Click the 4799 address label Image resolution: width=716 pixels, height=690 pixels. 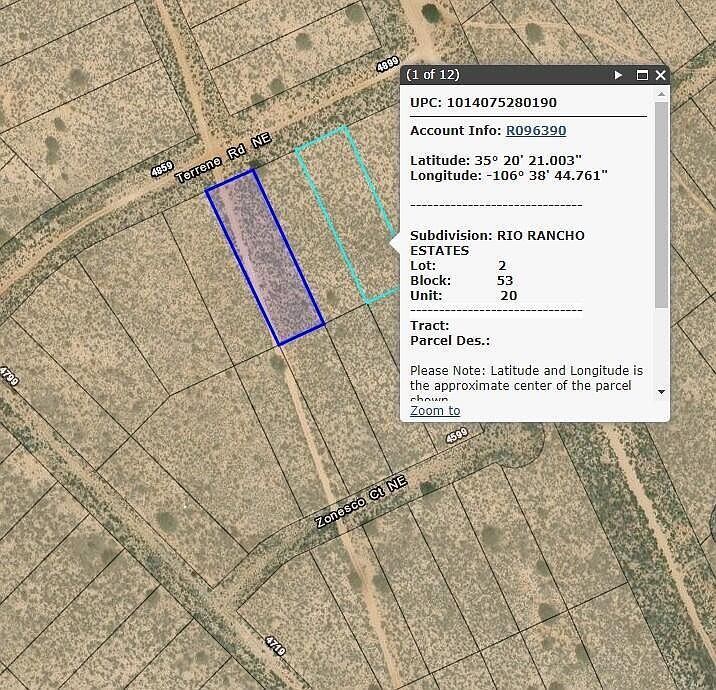(9, 376)
